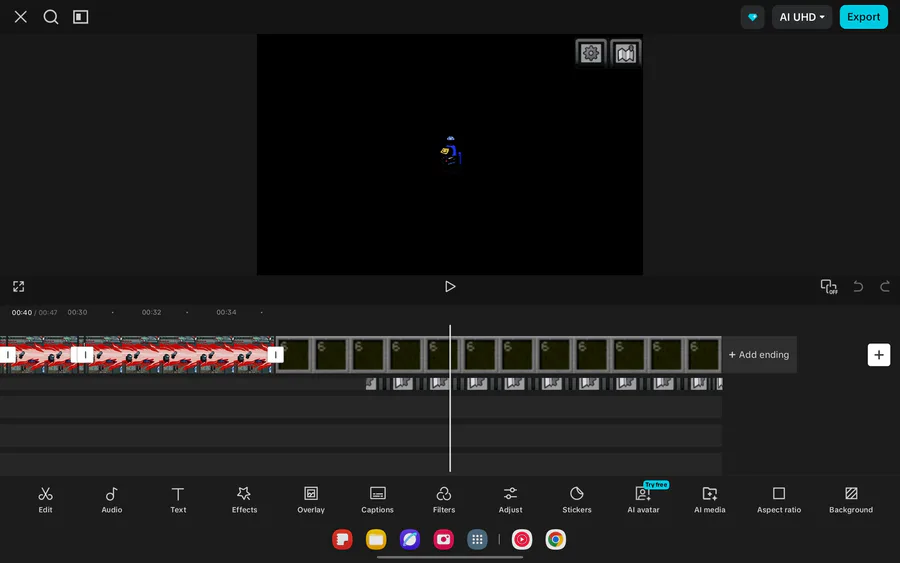Open the Filters tool
Viewport: 900px width, 563px height.
(444, 500)
